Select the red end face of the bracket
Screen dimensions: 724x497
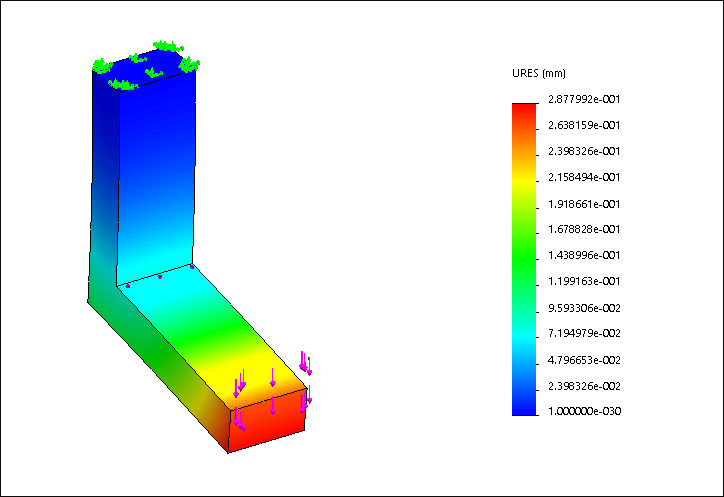point(268,421)
